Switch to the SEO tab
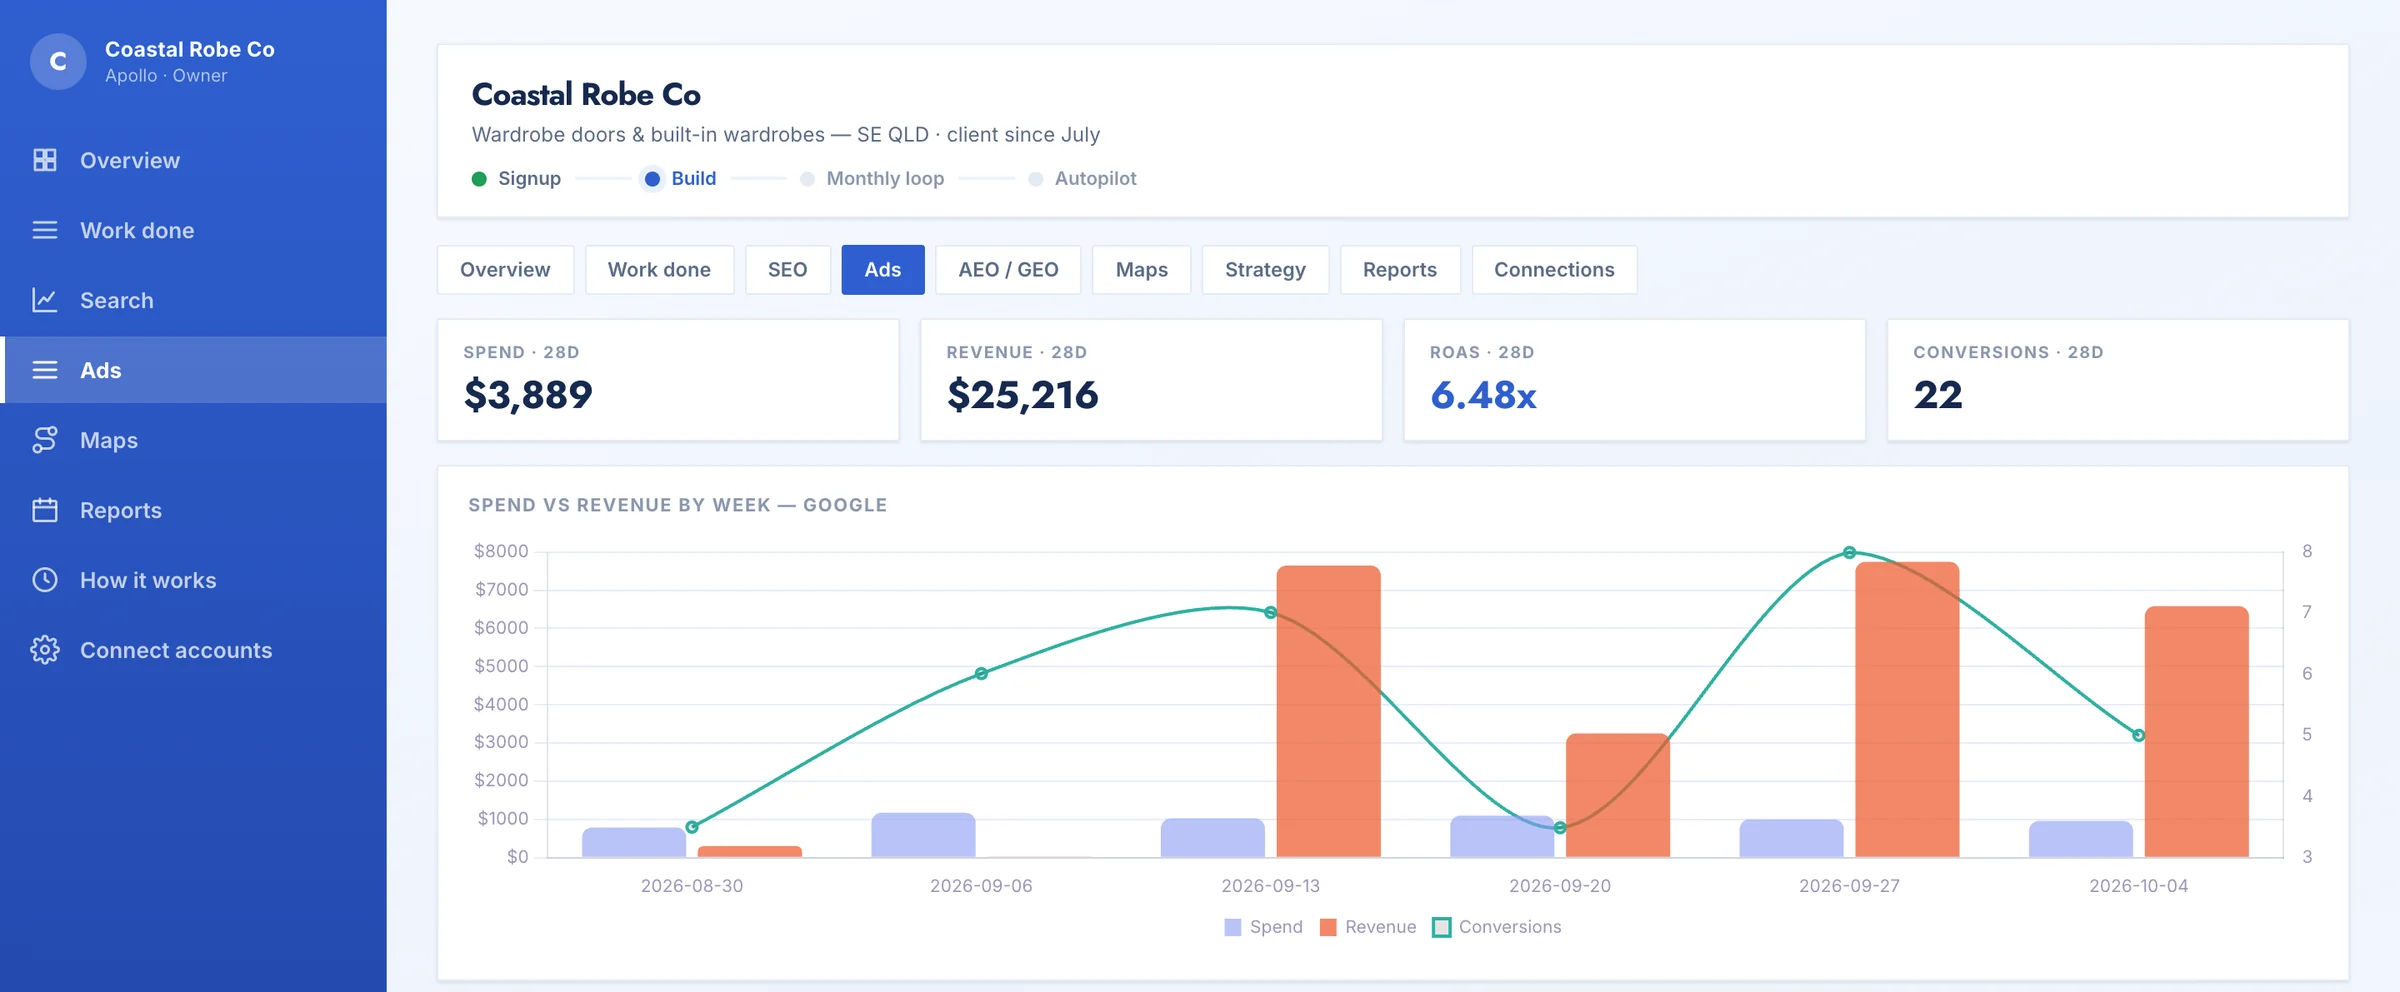The image size is (2400, 992). tap(787, 270)
